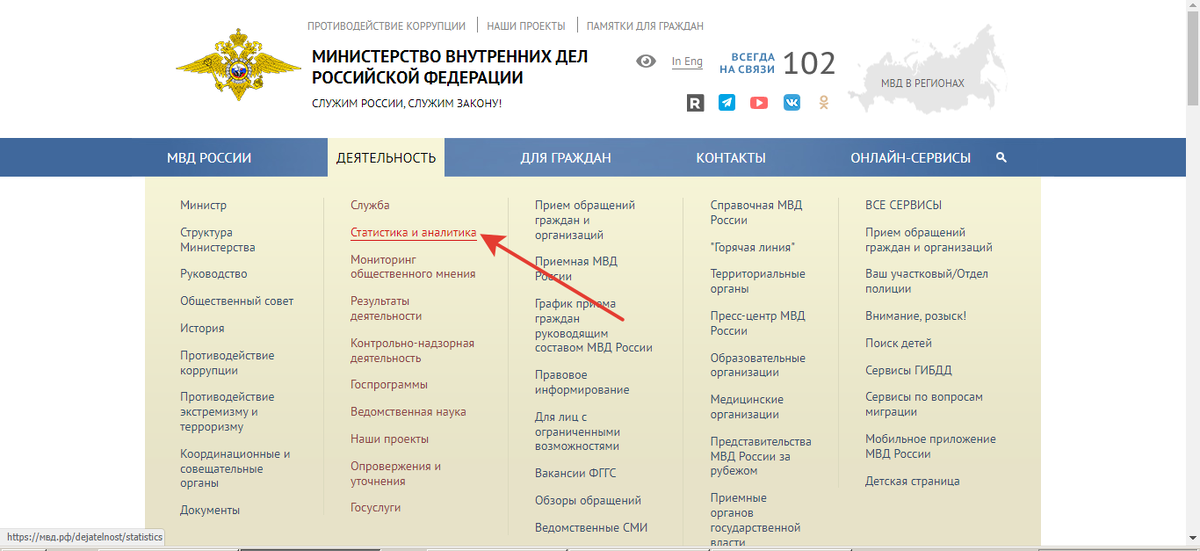This screenshot has height=551, width=1200.
Task: Open Статистика и аналитика
Action: click(x=413, y=232)
